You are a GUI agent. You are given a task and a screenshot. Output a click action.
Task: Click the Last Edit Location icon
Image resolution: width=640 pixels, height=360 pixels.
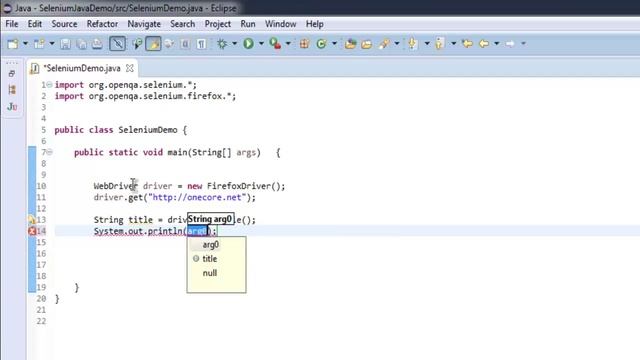click(x=467, y=44)
